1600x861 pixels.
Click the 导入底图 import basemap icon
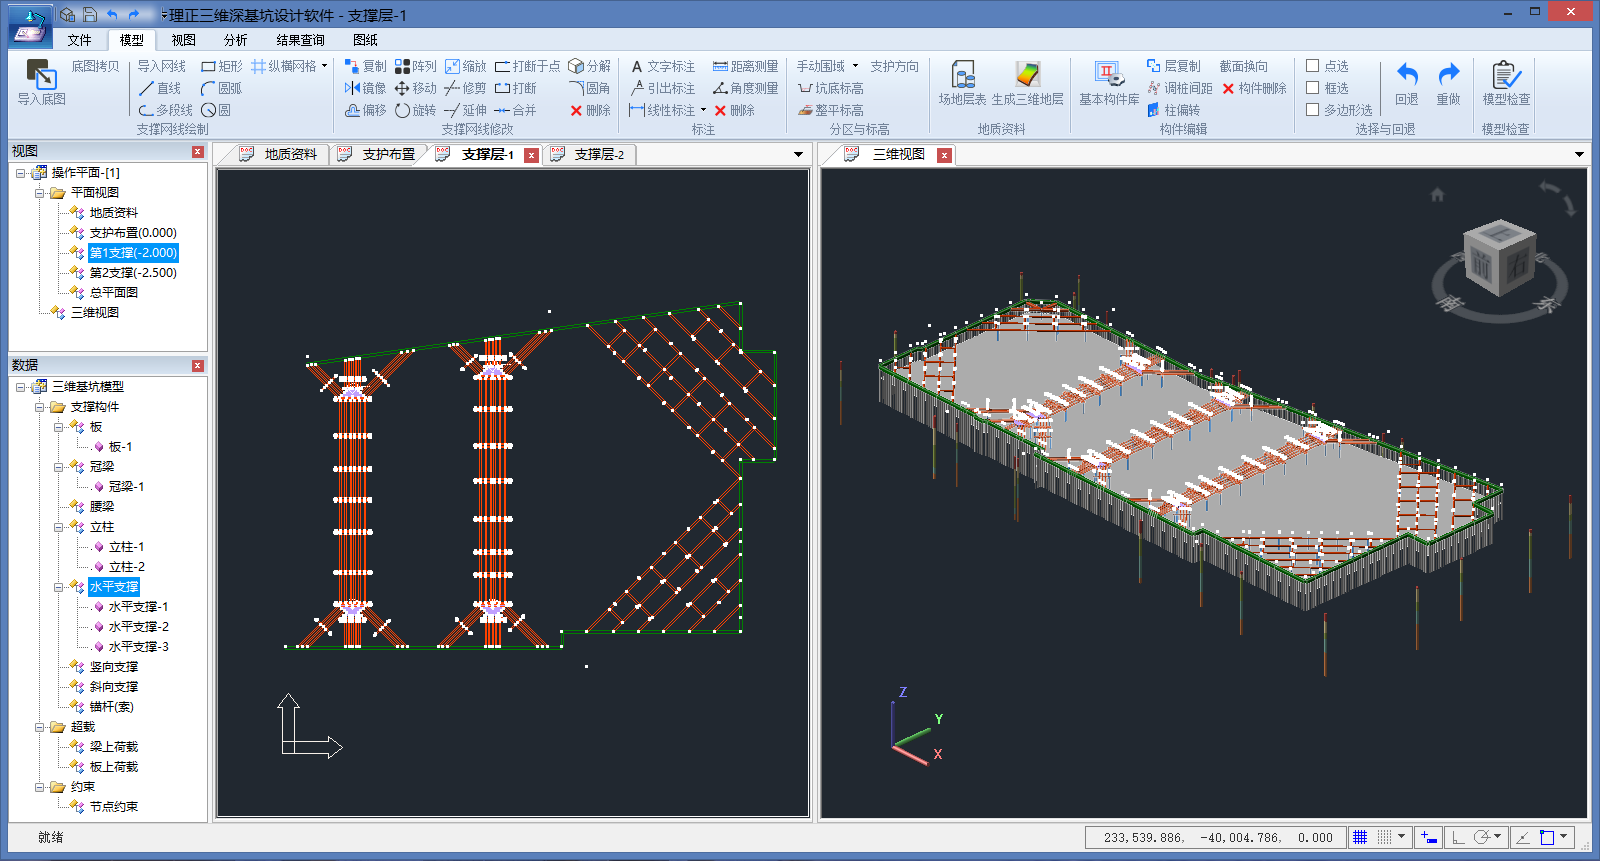pyautogui.click(x=41, y=75)
